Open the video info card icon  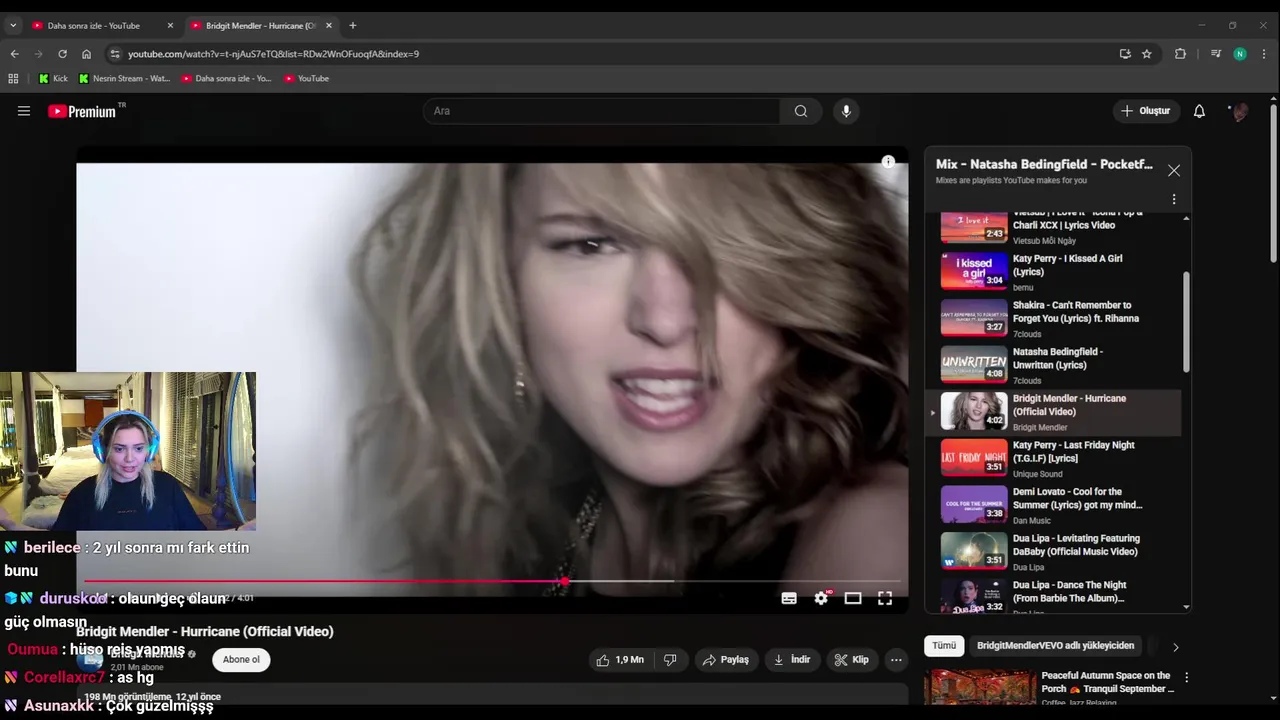coord(888,162)
